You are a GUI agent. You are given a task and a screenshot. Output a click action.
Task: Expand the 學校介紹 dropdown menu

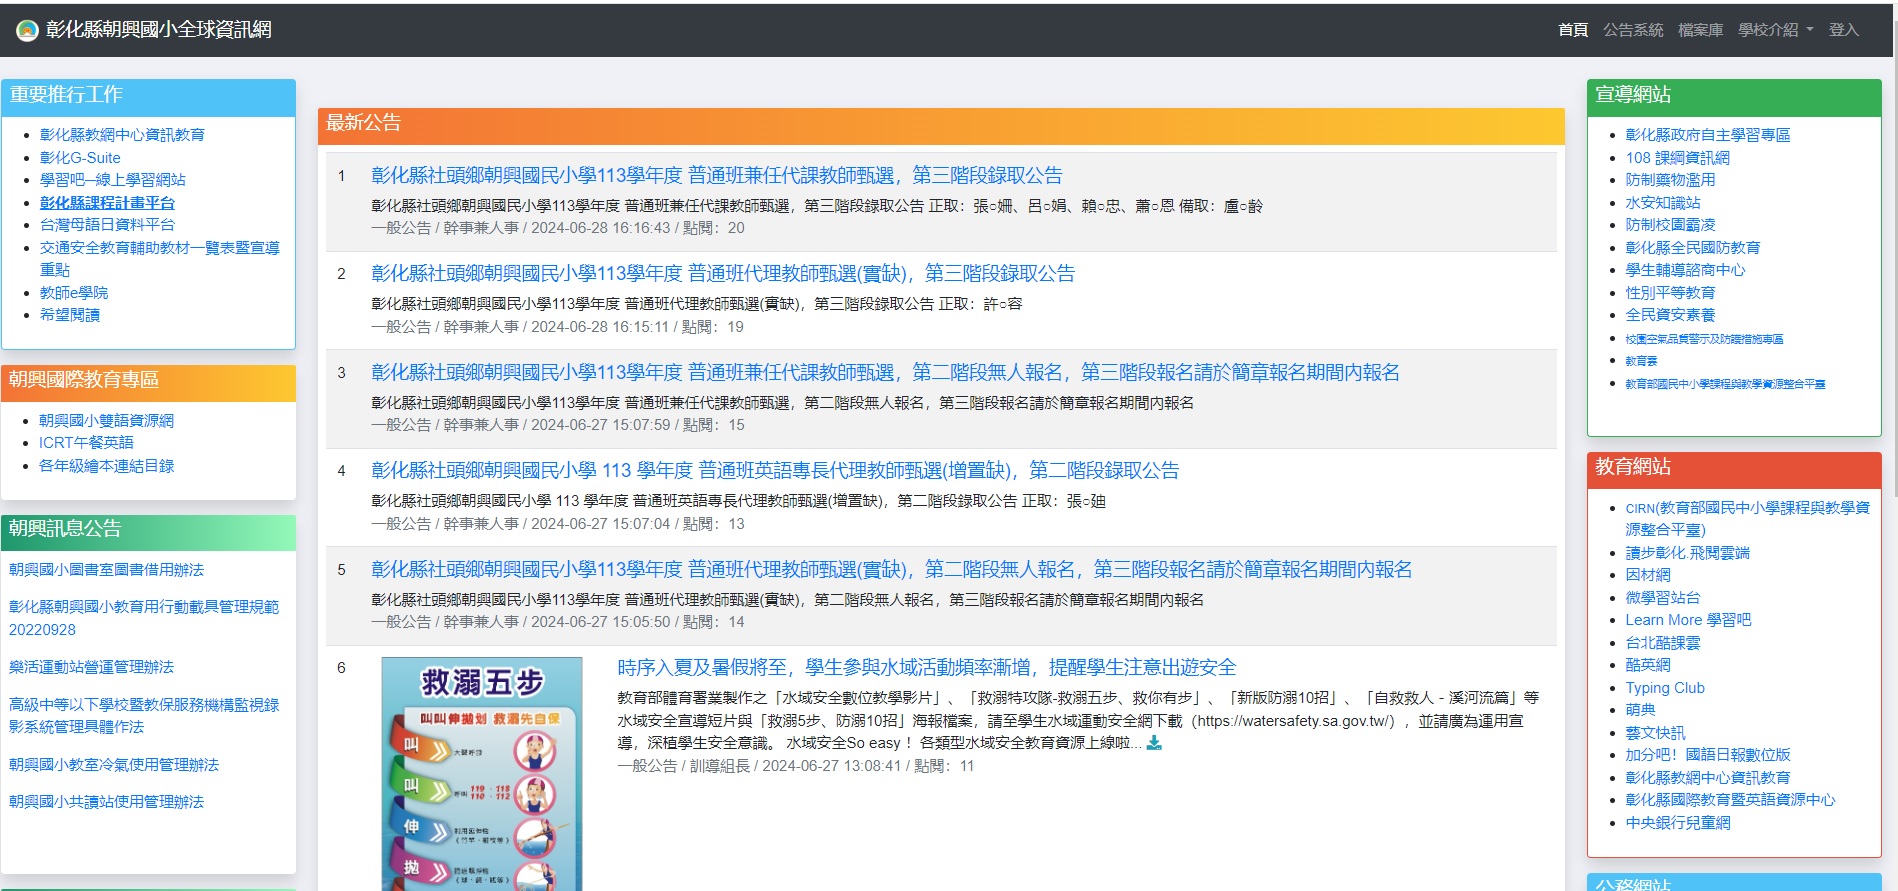tap(1775, 30)
